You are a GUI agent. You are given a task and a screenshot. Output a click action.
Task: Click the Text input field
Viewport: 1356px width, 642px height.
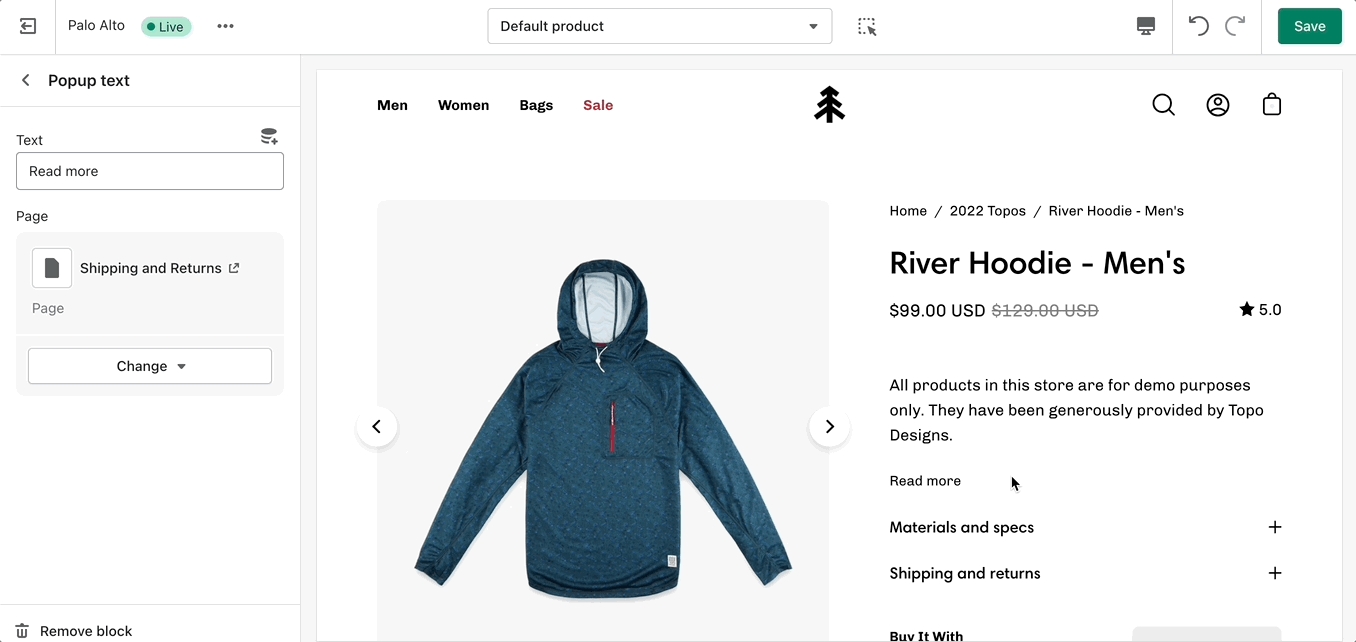150,171
